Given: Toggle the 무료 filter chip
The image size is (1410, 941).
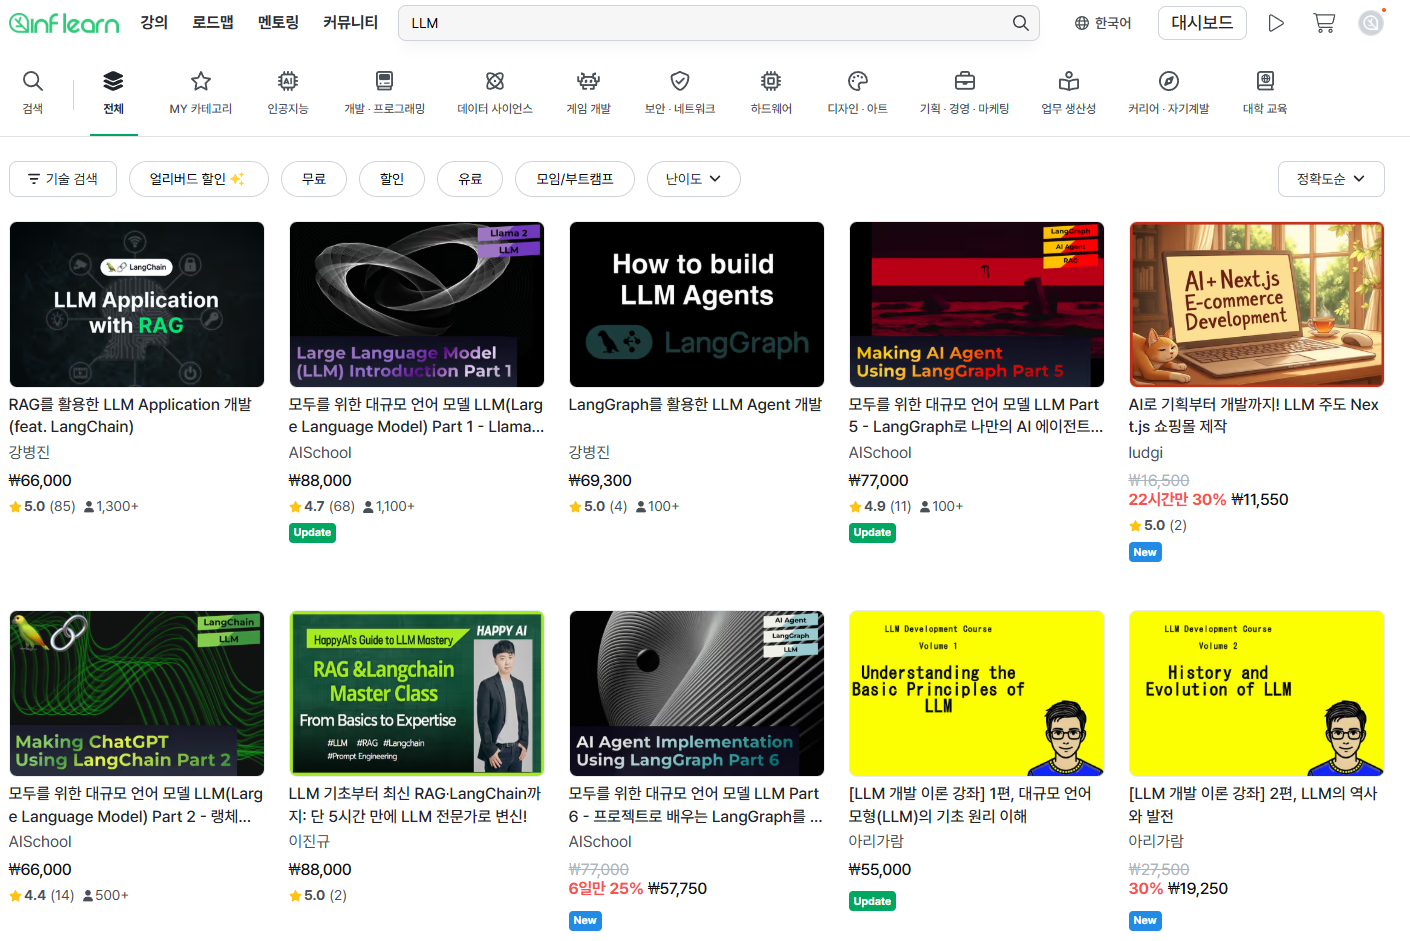Looking at the screenshot, I should click(314, 179).
